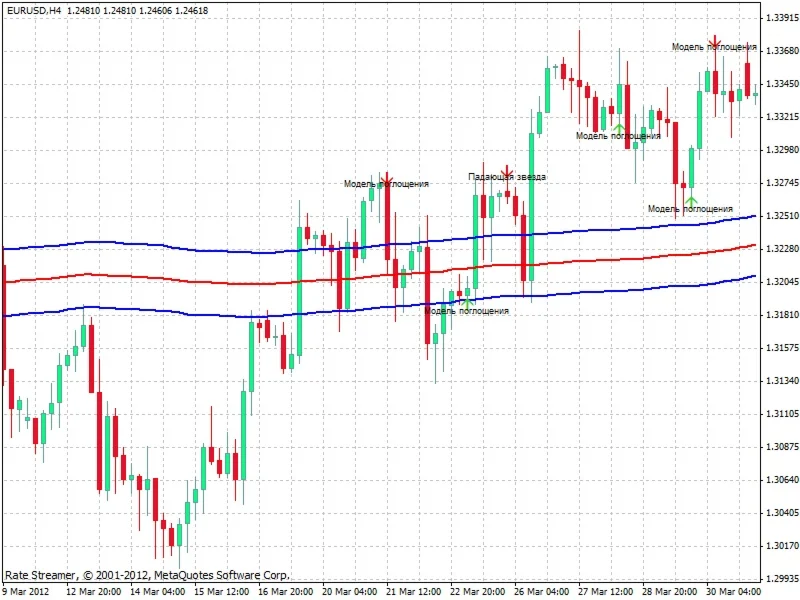Select the 'Падающая звезда' pattern label
The image size is (800, 600).
(507, 177)
